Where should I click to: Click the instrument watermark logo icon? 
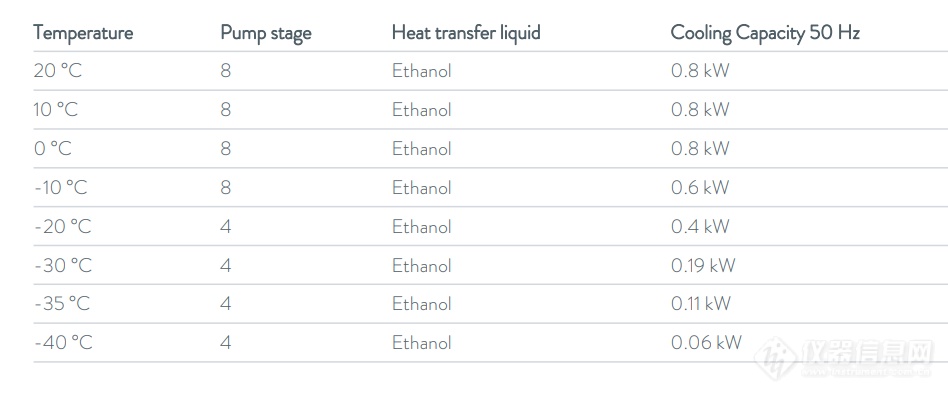pyautogui.click(x=777, y=358)
